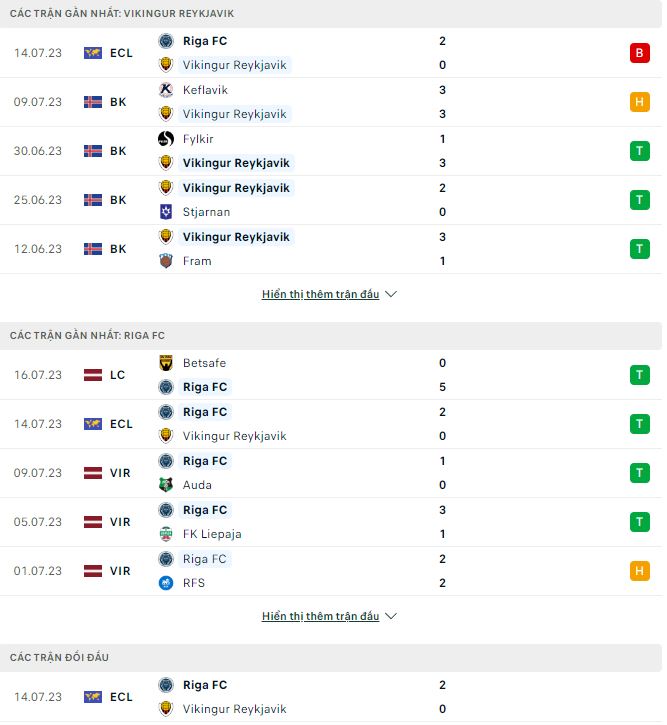Click the Keflavik club logo
This screenshot has height=725, width=667.
(166, 90)
